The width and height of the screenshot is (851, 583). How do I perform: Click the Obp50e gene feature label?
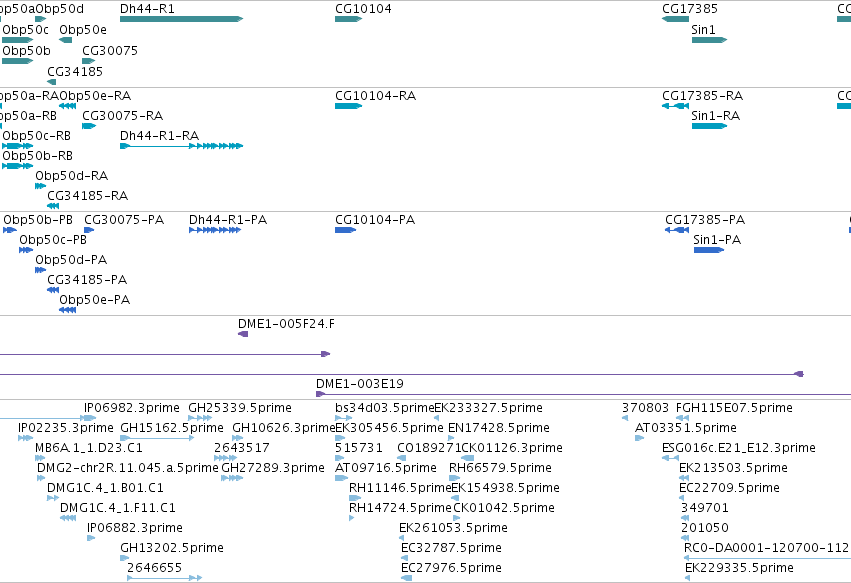[x=83, y=30]
